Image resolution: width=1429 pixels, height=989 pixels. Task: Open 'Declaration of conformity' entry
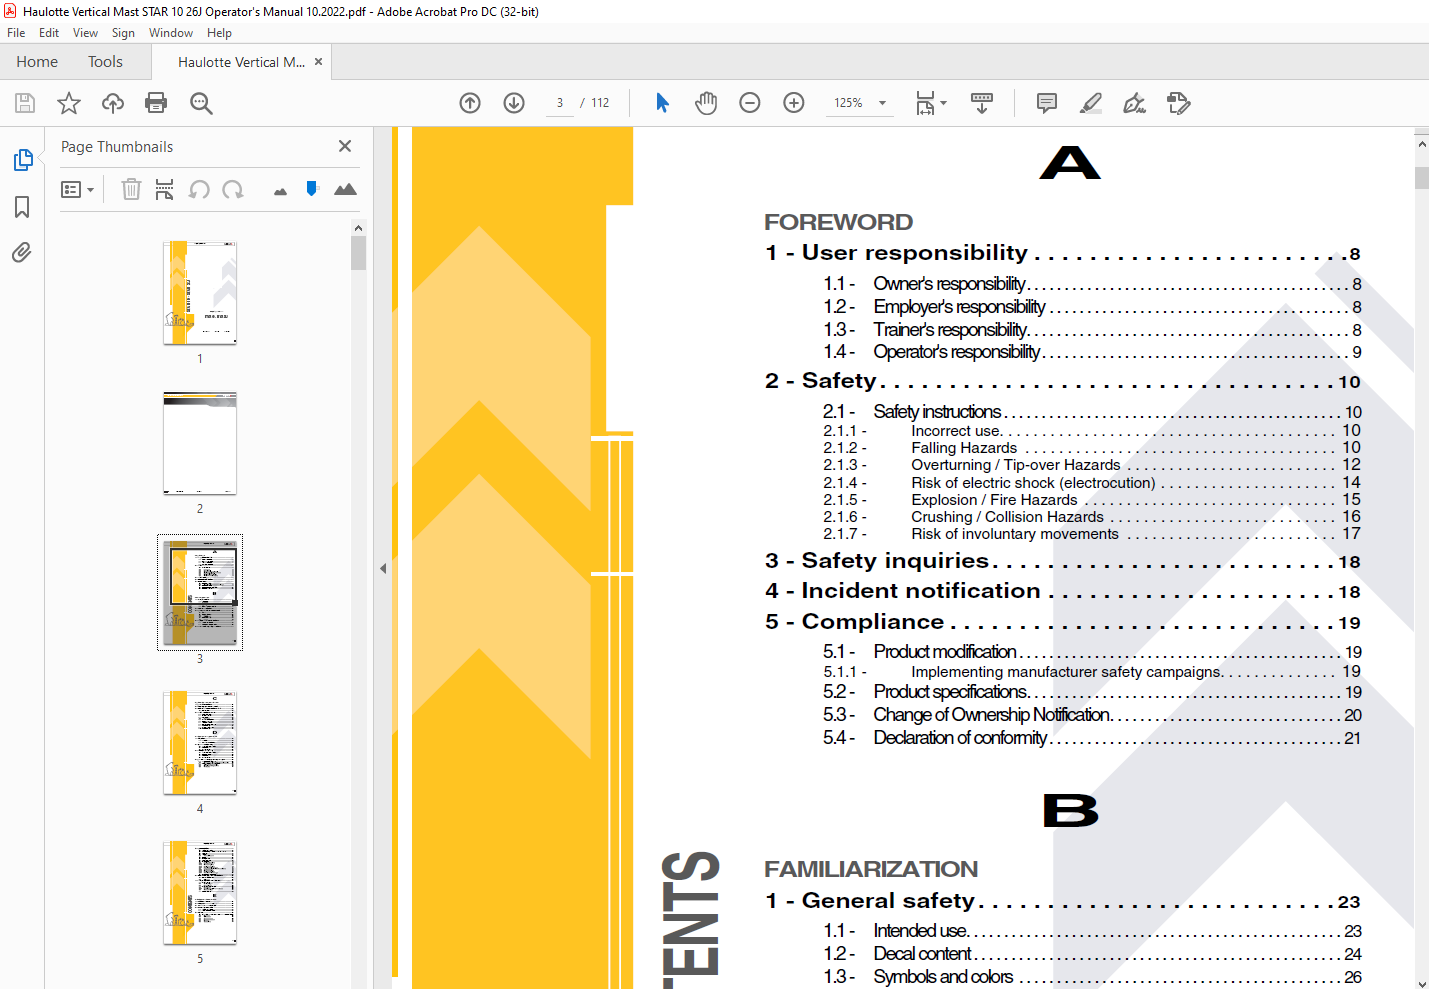tap(1092, 738)
